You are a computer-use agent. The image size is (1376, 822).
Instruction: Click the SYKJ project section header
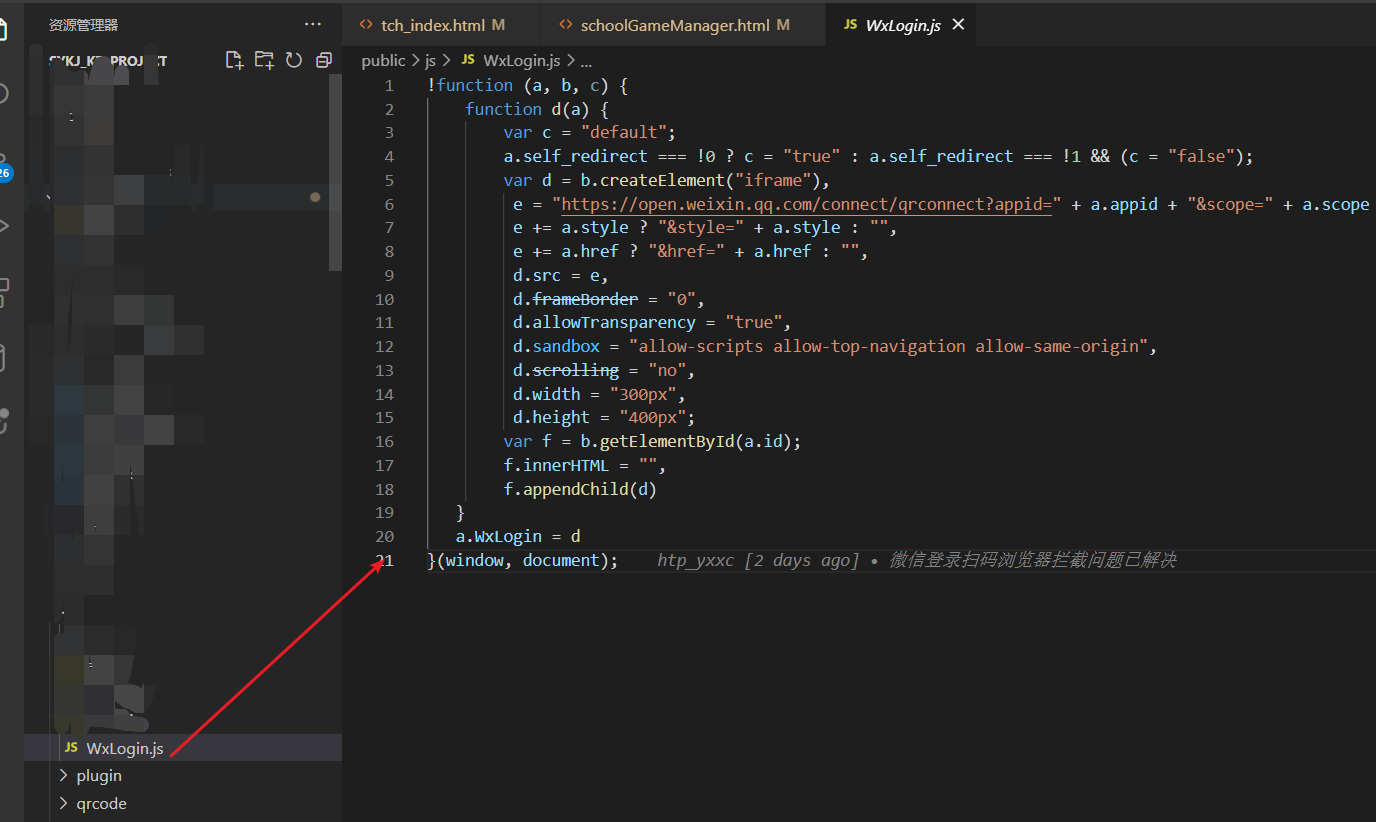[x=108, y=61]
